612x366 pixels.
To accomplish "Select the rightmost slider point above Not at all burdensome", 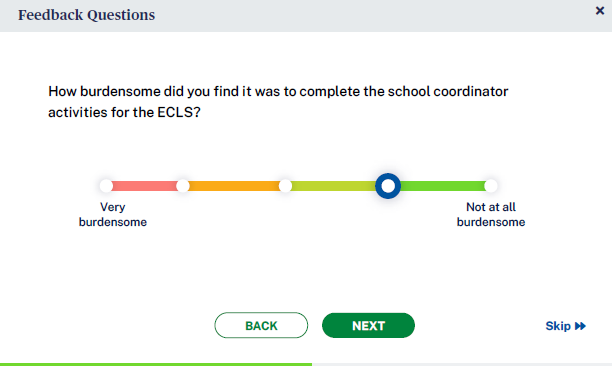I will (x=491, y=186).
